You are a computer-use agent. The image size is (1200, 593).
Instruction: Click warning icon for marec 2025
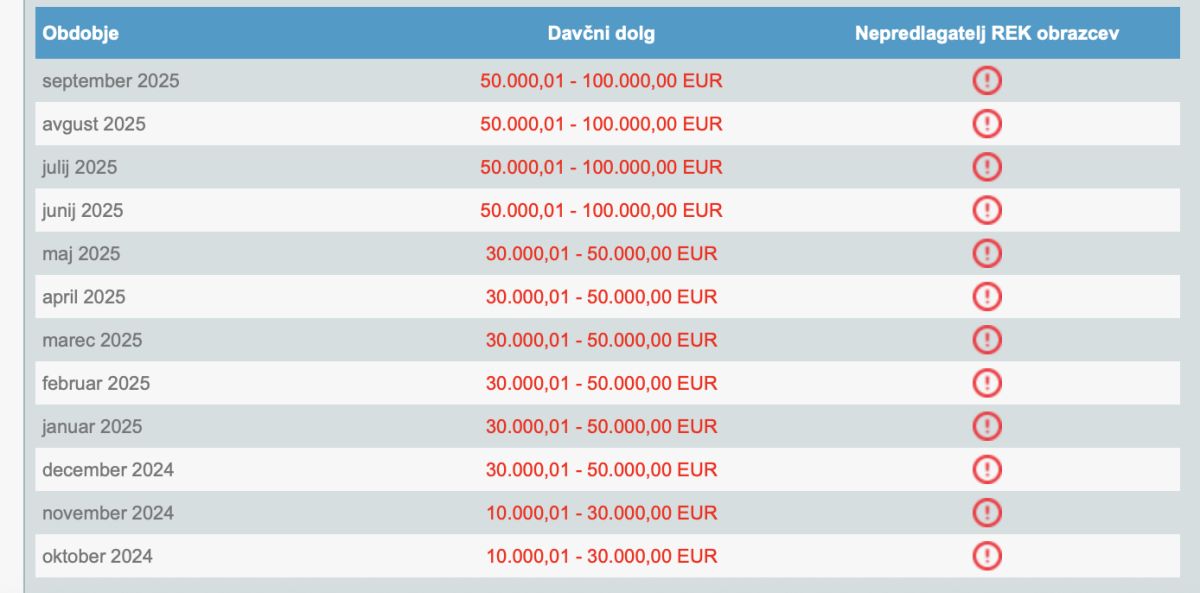pyautogui.click(x=987, y=340)
